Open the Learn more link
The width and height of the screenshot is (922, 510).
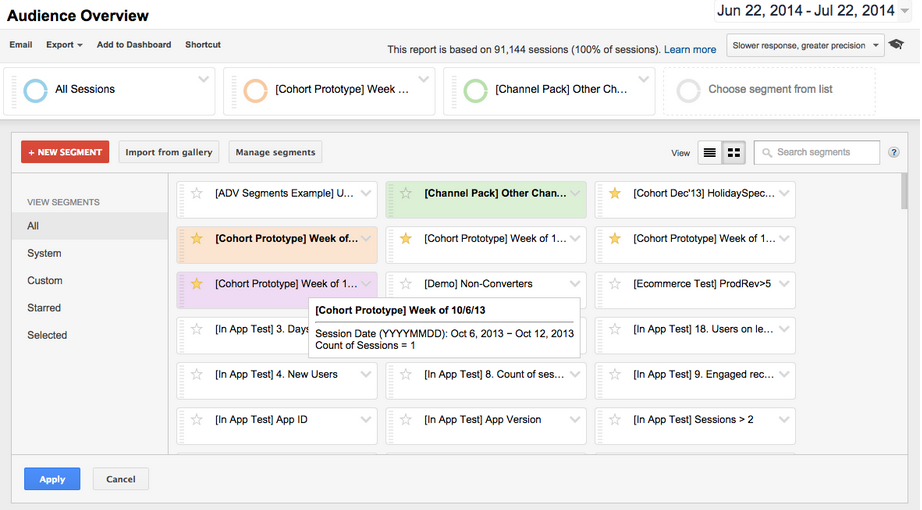(x=690, y=49)
